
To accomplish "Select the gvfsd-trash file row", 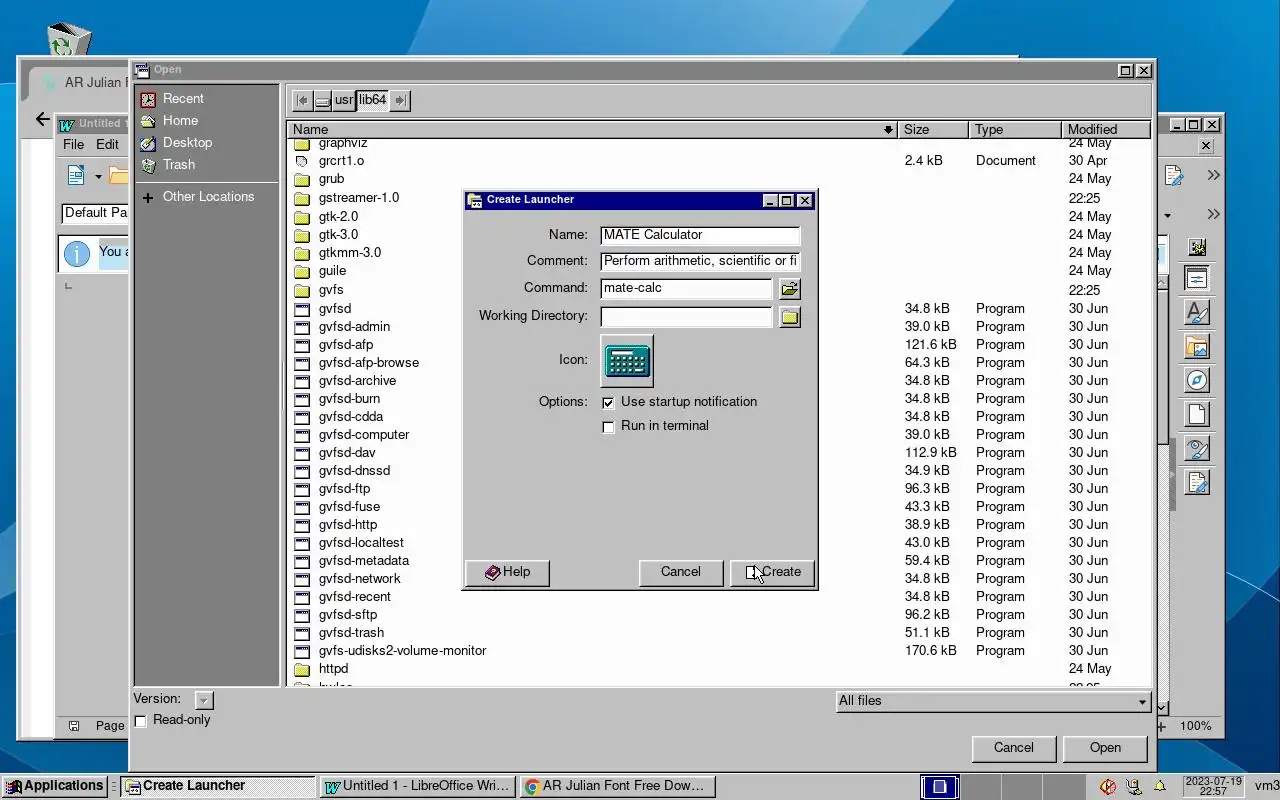I will [x=718, y=633].
